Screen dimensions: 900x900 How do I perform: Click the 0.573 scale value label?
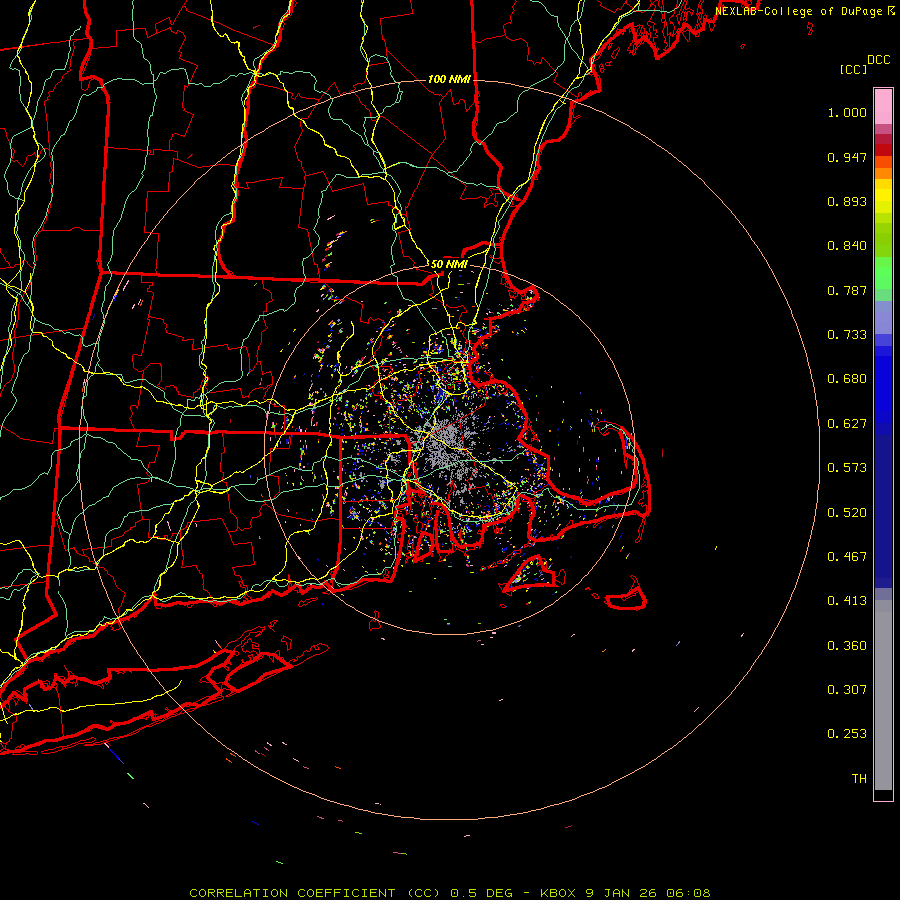847,468
